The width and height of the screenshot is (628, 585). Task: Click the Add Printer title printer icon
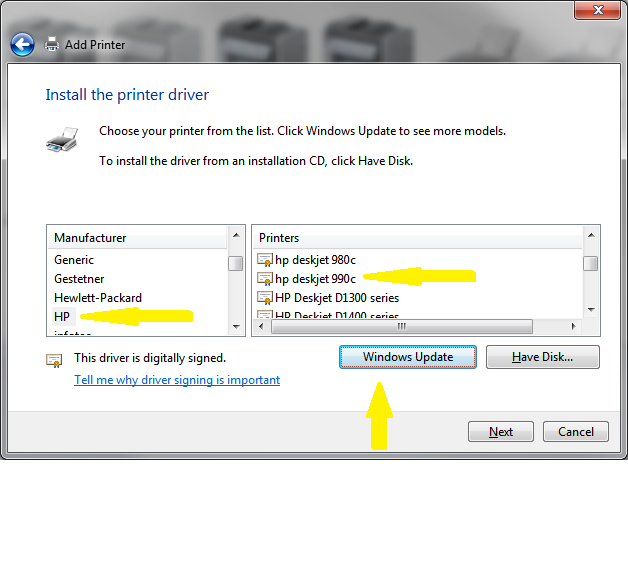(52, 44)
